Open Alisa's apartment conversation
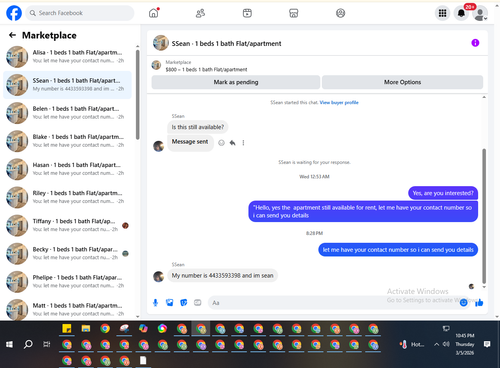The image size is (500, 368). pyautogui.click(x=67, y=57)
